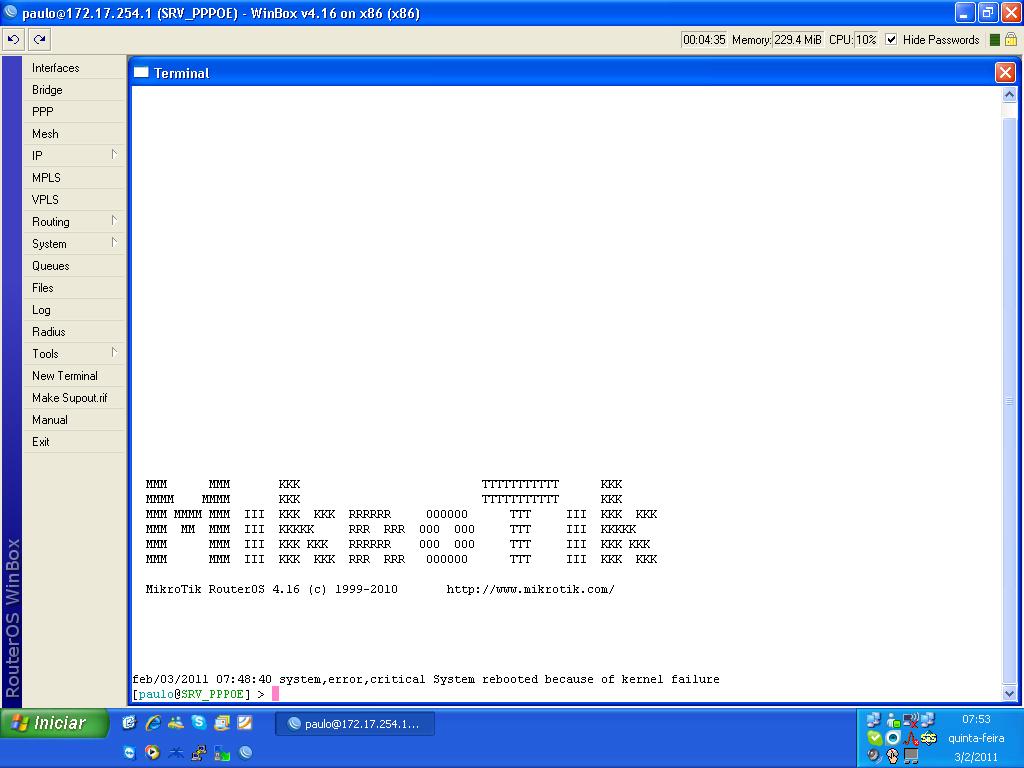Open the MPLS menu item
1024x768 pixels.
click(73, 178)
